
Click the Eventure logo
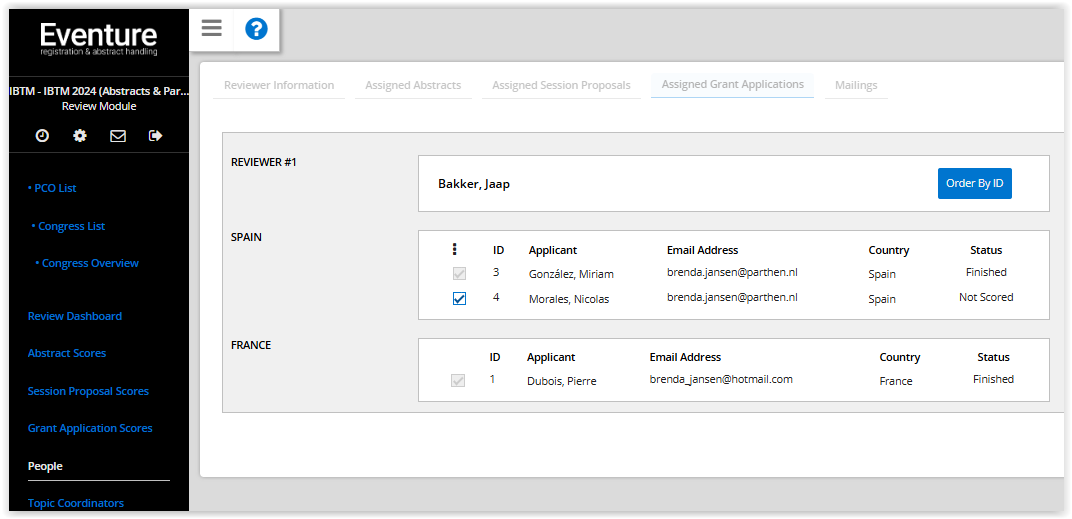(x=98, y=39)
